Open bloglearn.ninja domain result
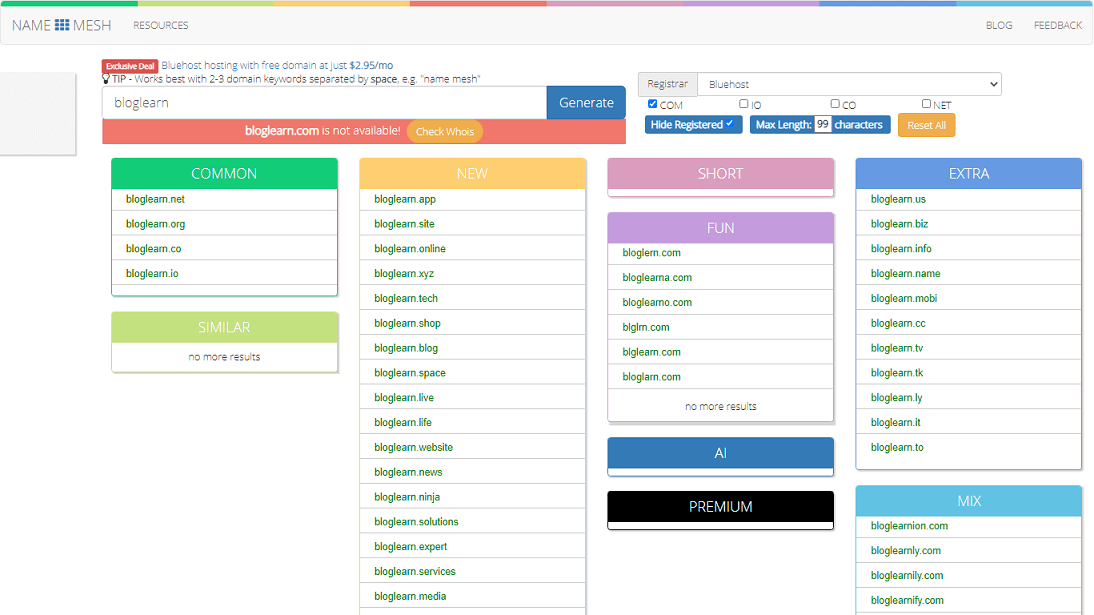 407,497
